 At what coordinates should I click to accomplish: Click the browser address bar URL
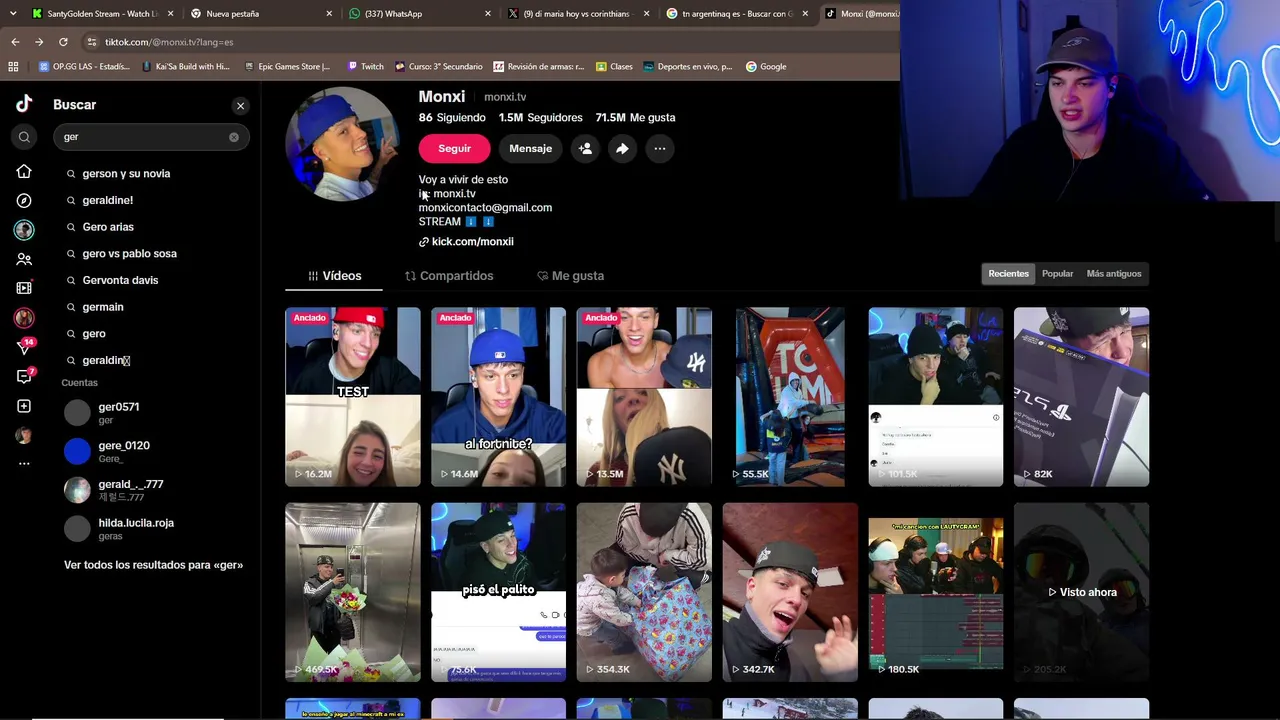click(169, 42)
